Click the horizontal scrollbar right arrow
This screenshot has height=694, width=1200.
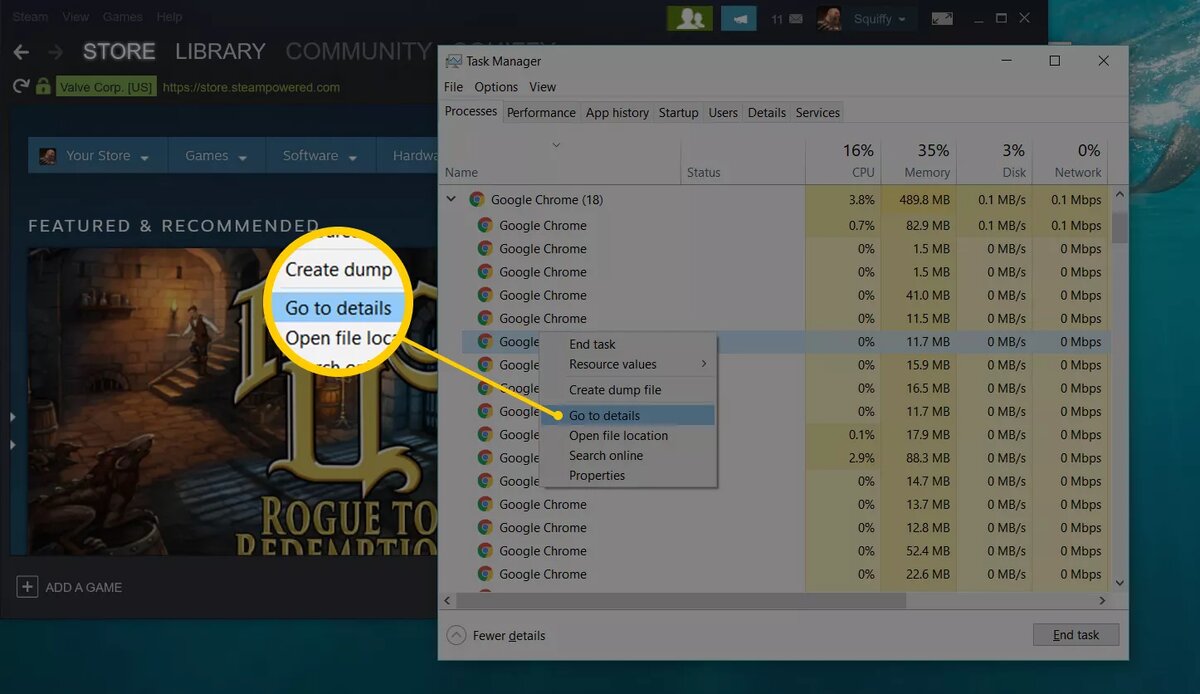(x=1103, y=601)
